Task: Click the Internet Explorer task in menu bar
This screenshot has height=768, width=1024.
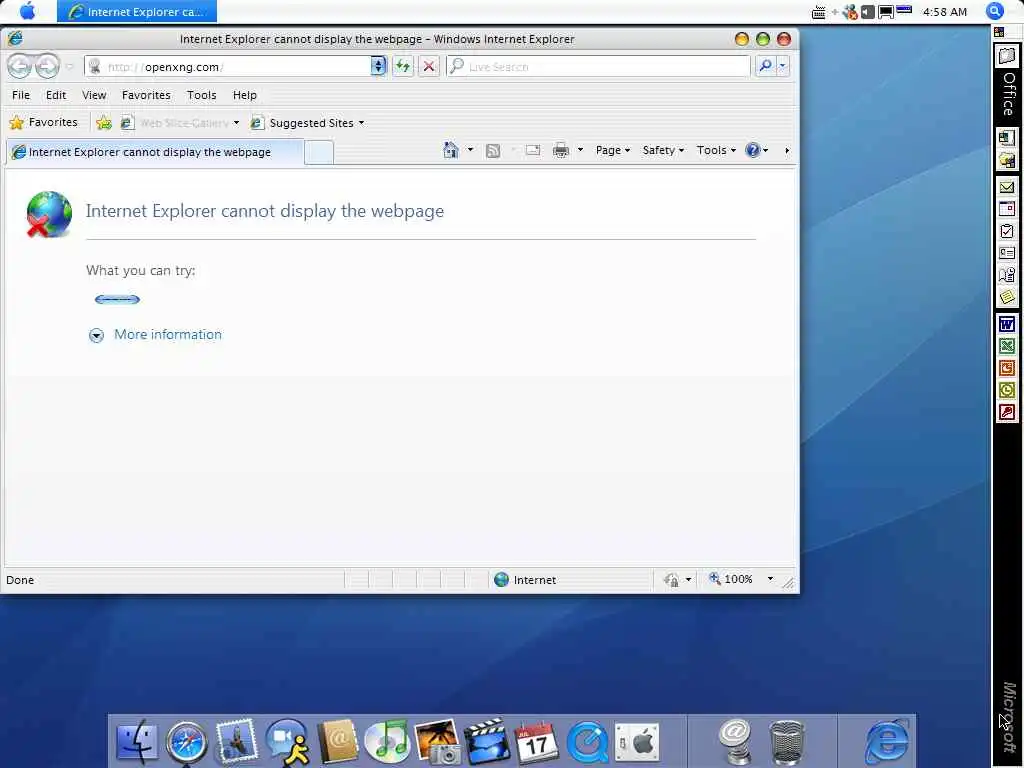Action: coord(136,12)
